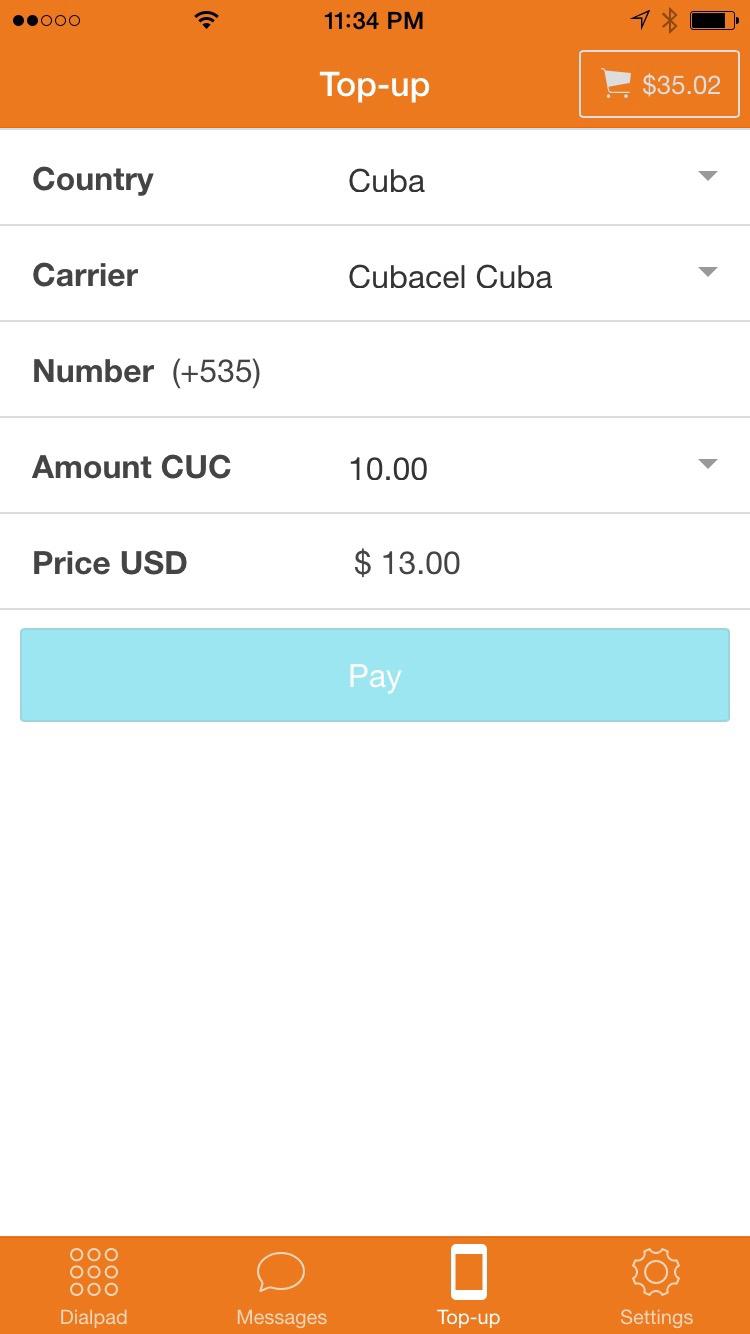Tap the $35.02 balance amount
750x1334 pixels.
click(681, 85)
